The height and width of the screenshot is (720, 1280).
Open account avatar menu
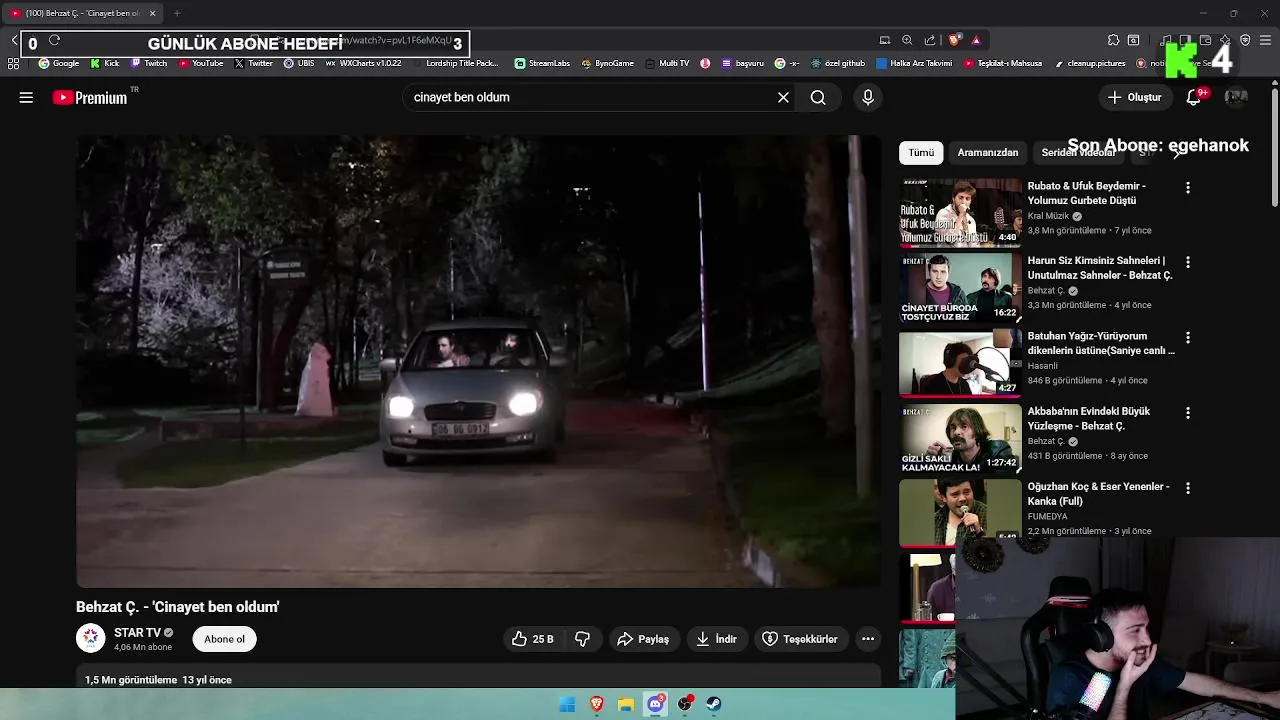(x=1236, y=97)
